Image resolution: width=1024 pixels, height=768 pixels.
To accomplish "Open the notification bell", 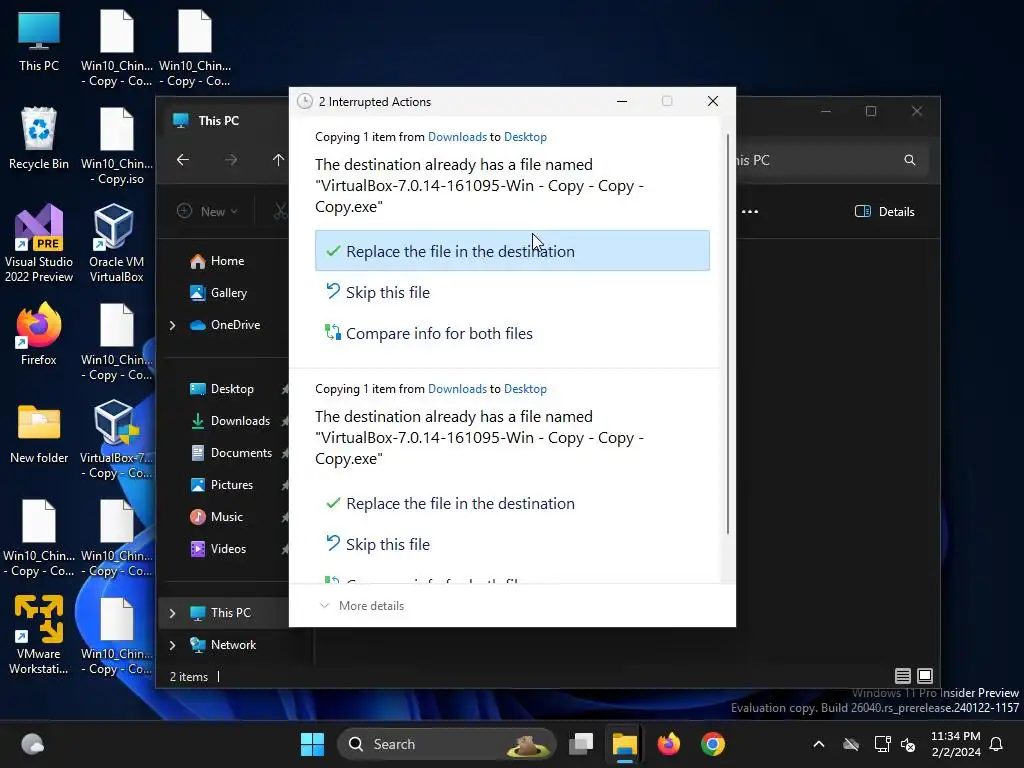I will tap(997, 744).
